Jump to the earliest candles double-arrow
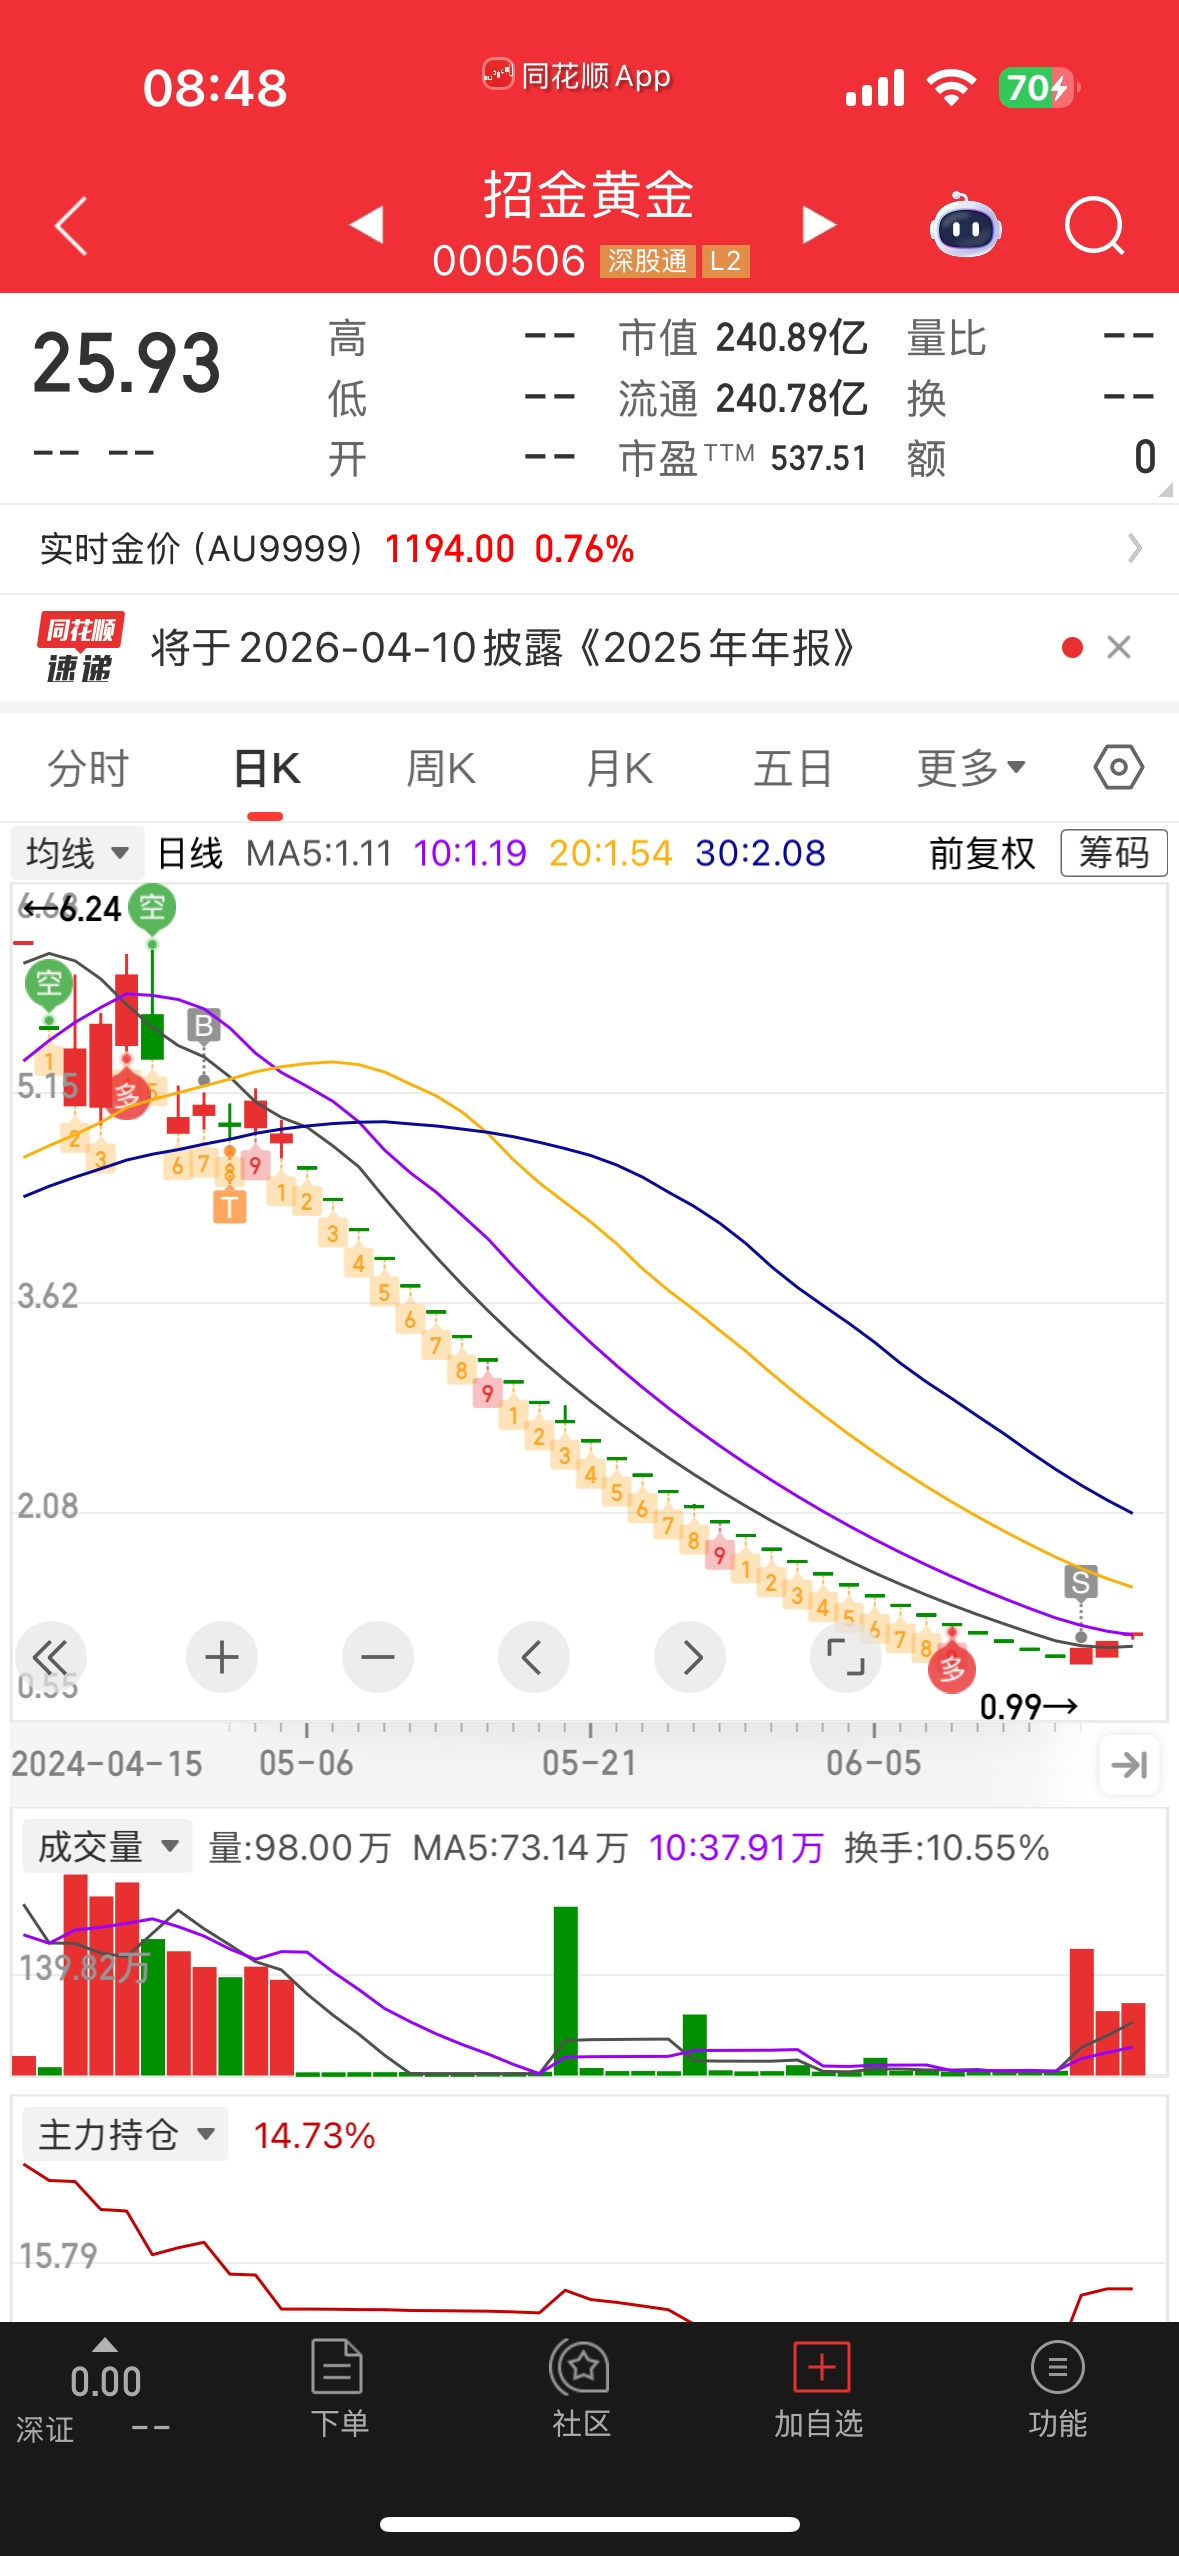 (x=50, y=1657)
